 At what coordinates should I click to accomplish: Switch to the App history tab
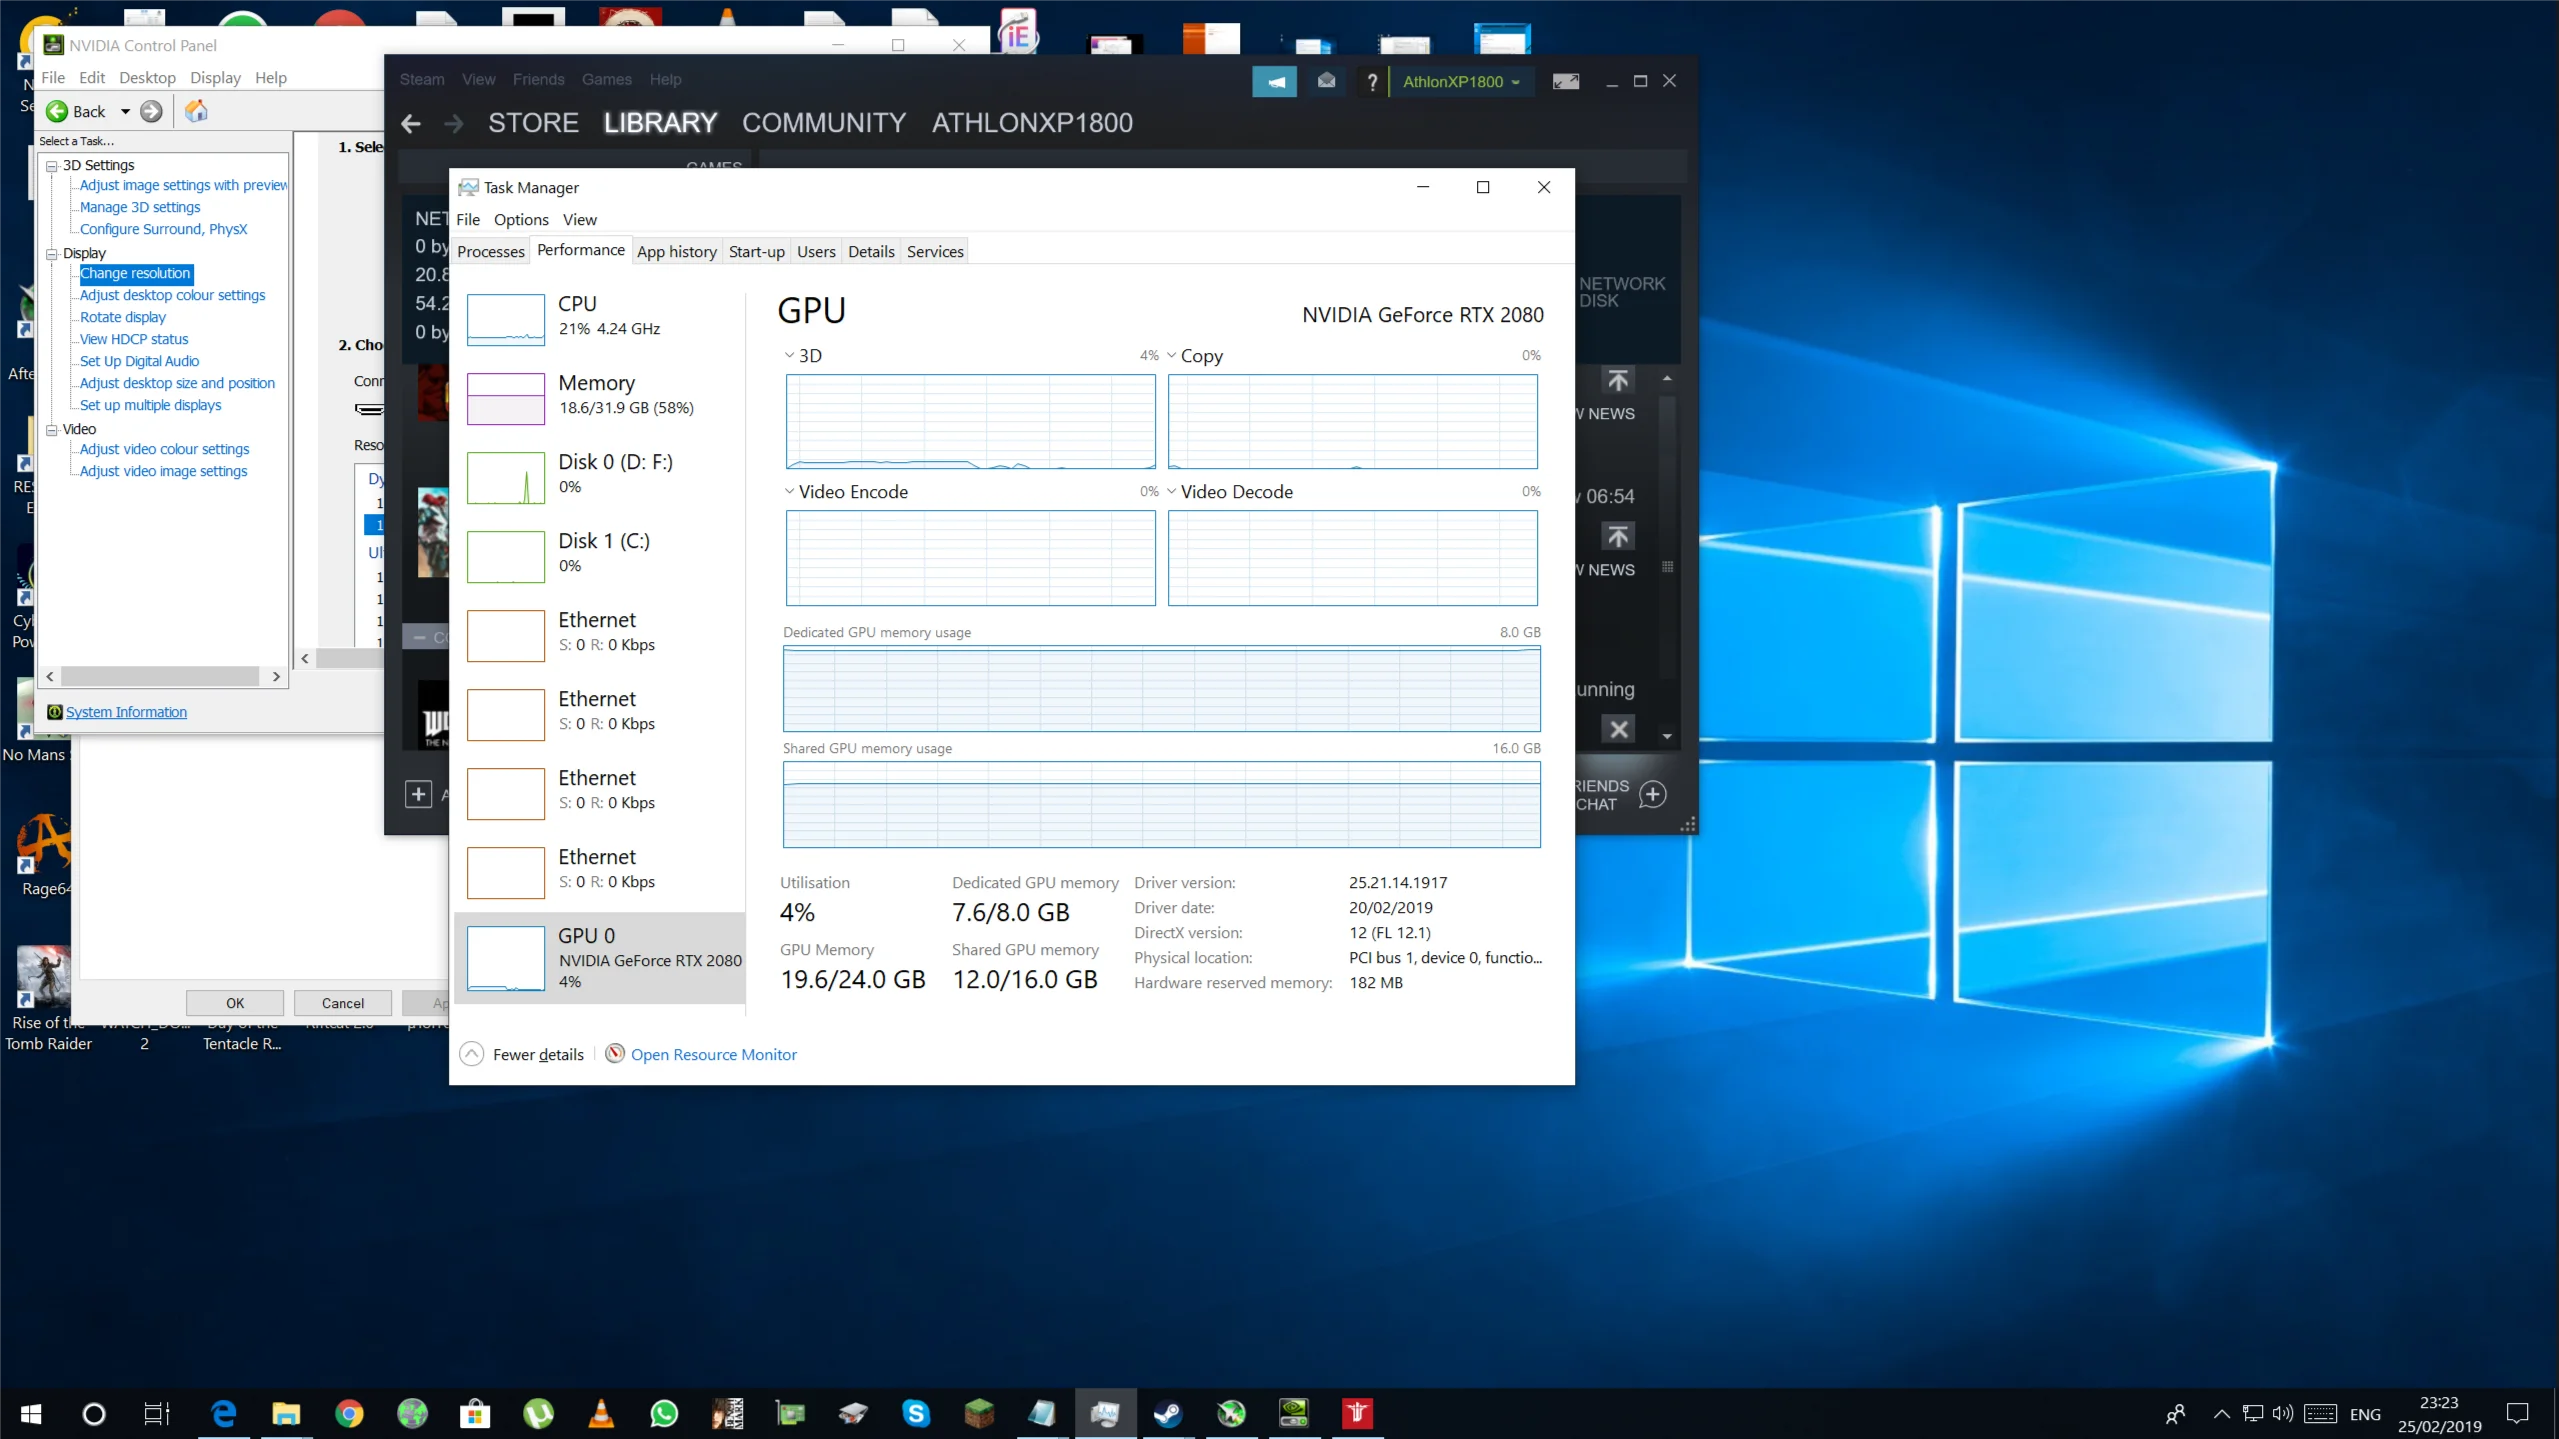(677, 252)
